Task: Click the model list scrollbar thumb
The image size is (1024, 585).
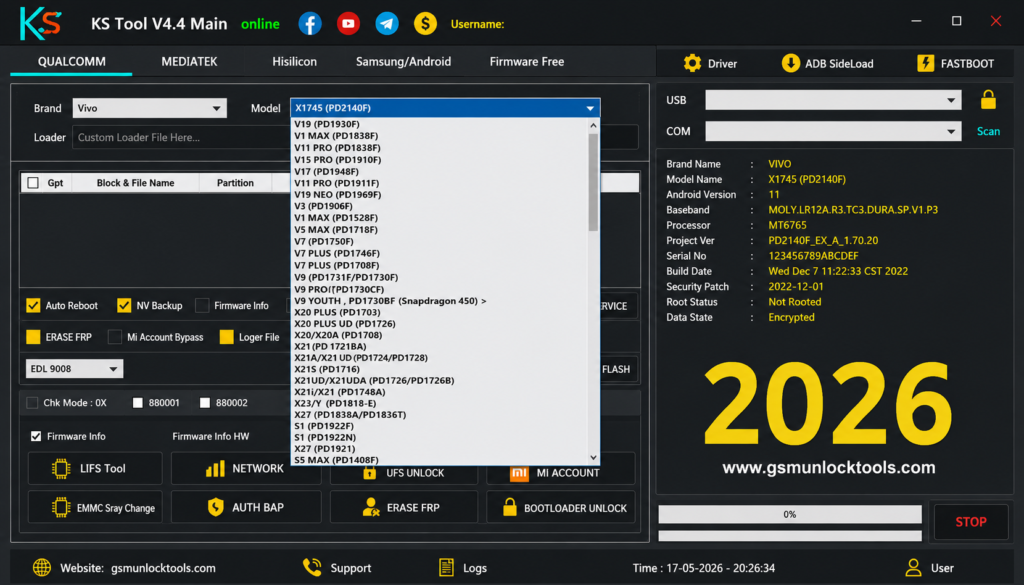Action: (x=593, y=182)
